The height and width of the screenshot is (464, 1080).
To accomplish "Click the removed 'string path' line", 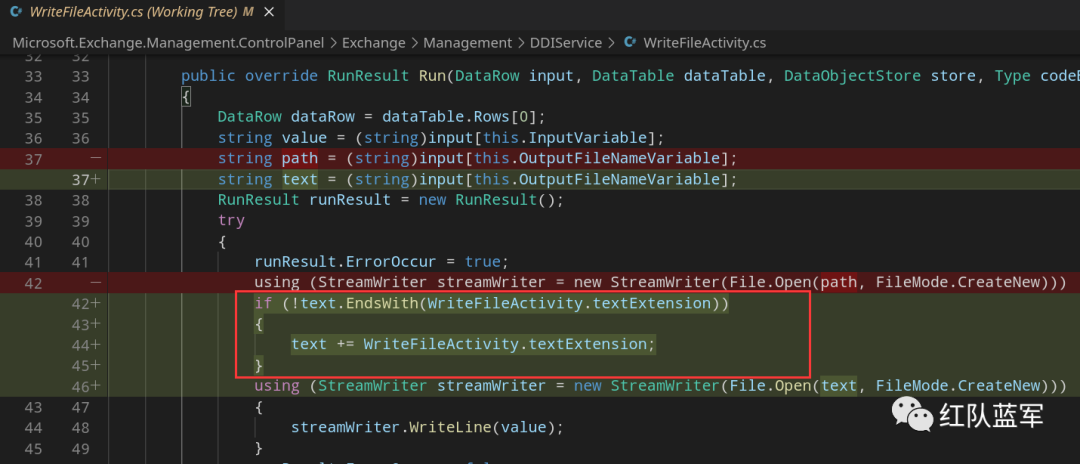I will click(x=477, y=158).
